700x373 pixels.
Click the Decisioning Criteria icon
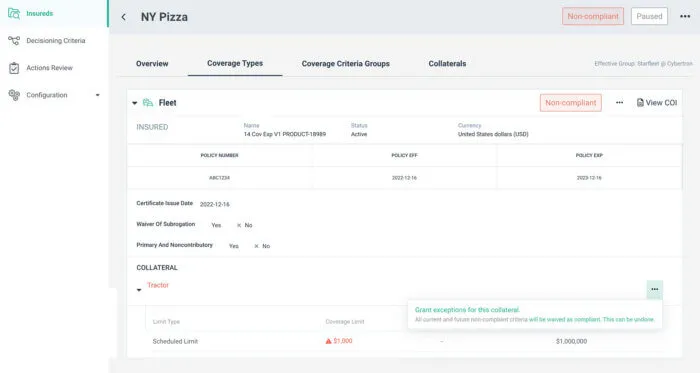point(14,41)
